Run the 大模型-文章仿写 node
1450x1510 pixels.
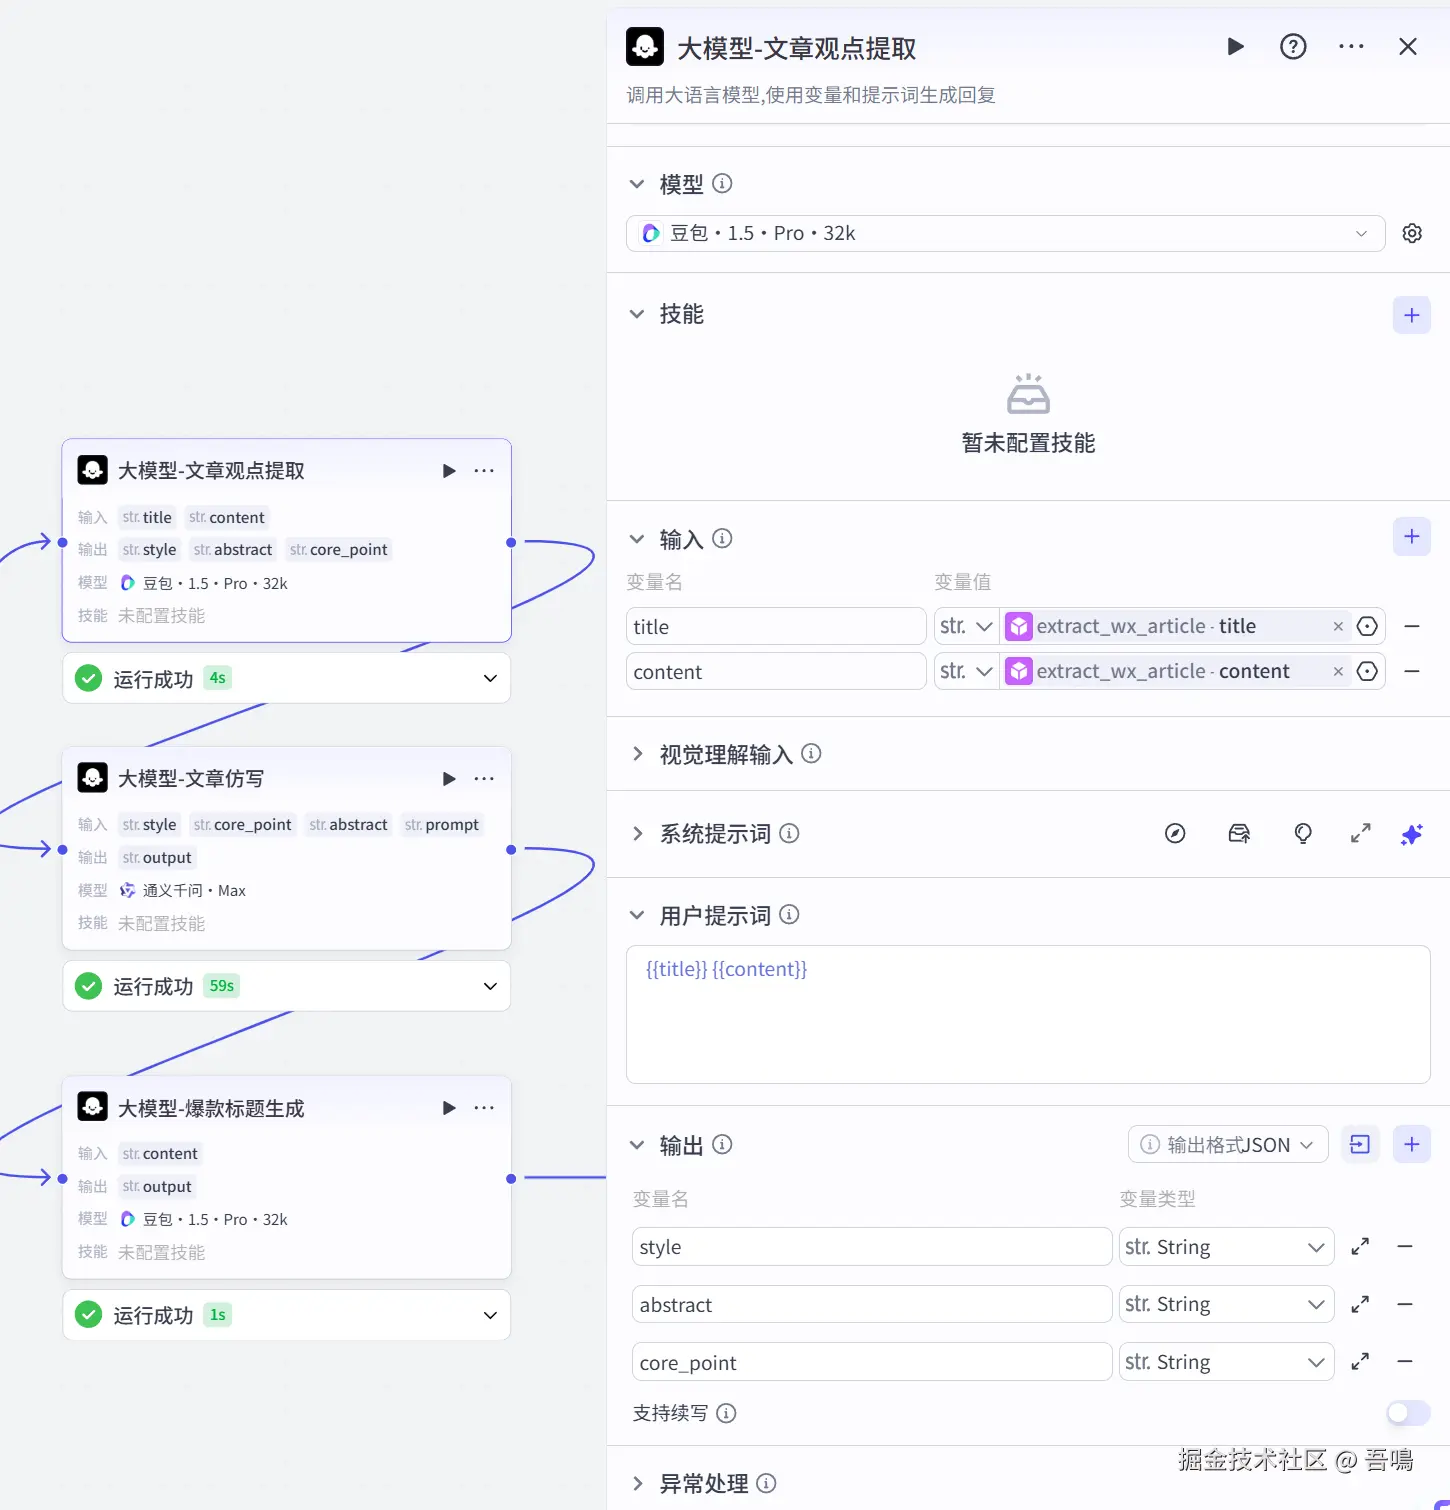click(449, 779)
